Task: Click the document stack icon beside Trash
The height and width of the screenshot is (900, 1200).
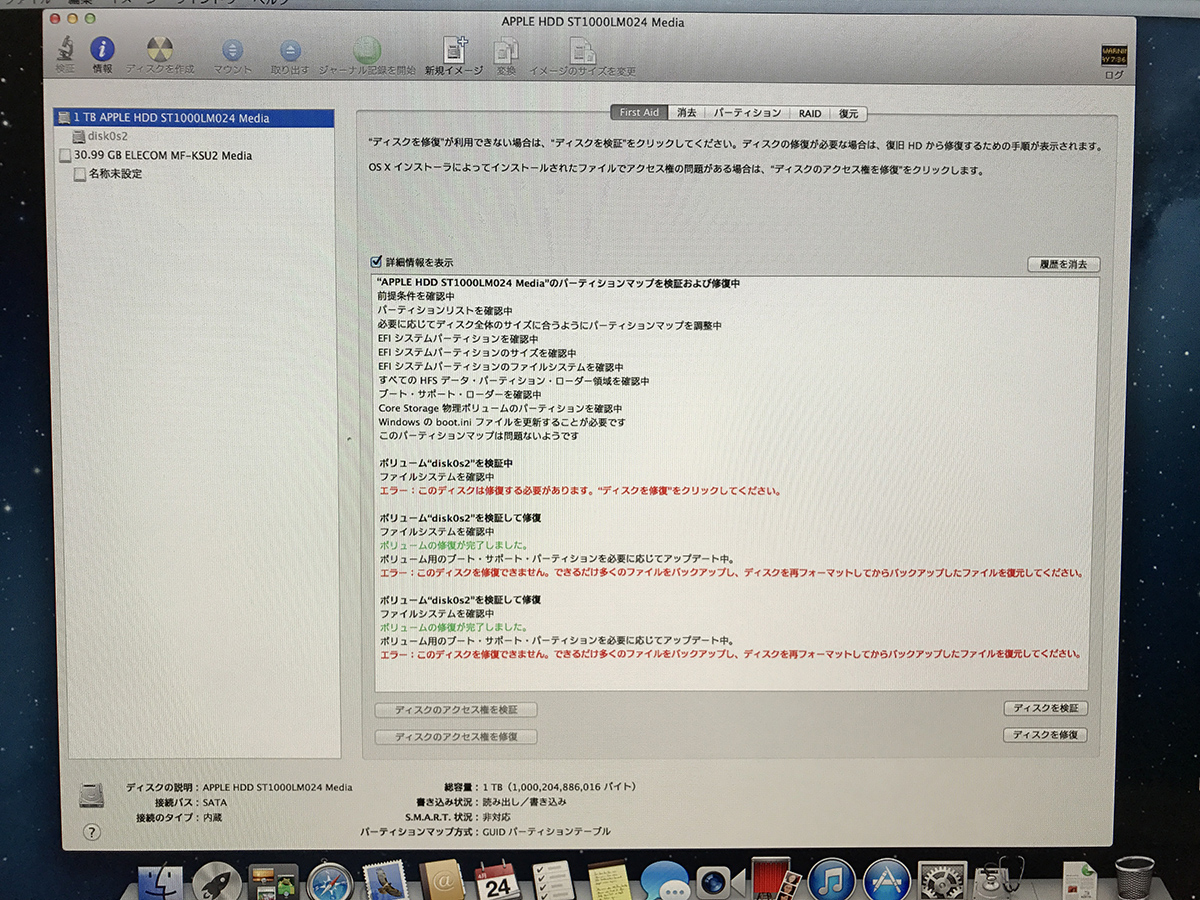Action: click(1080, 880)
